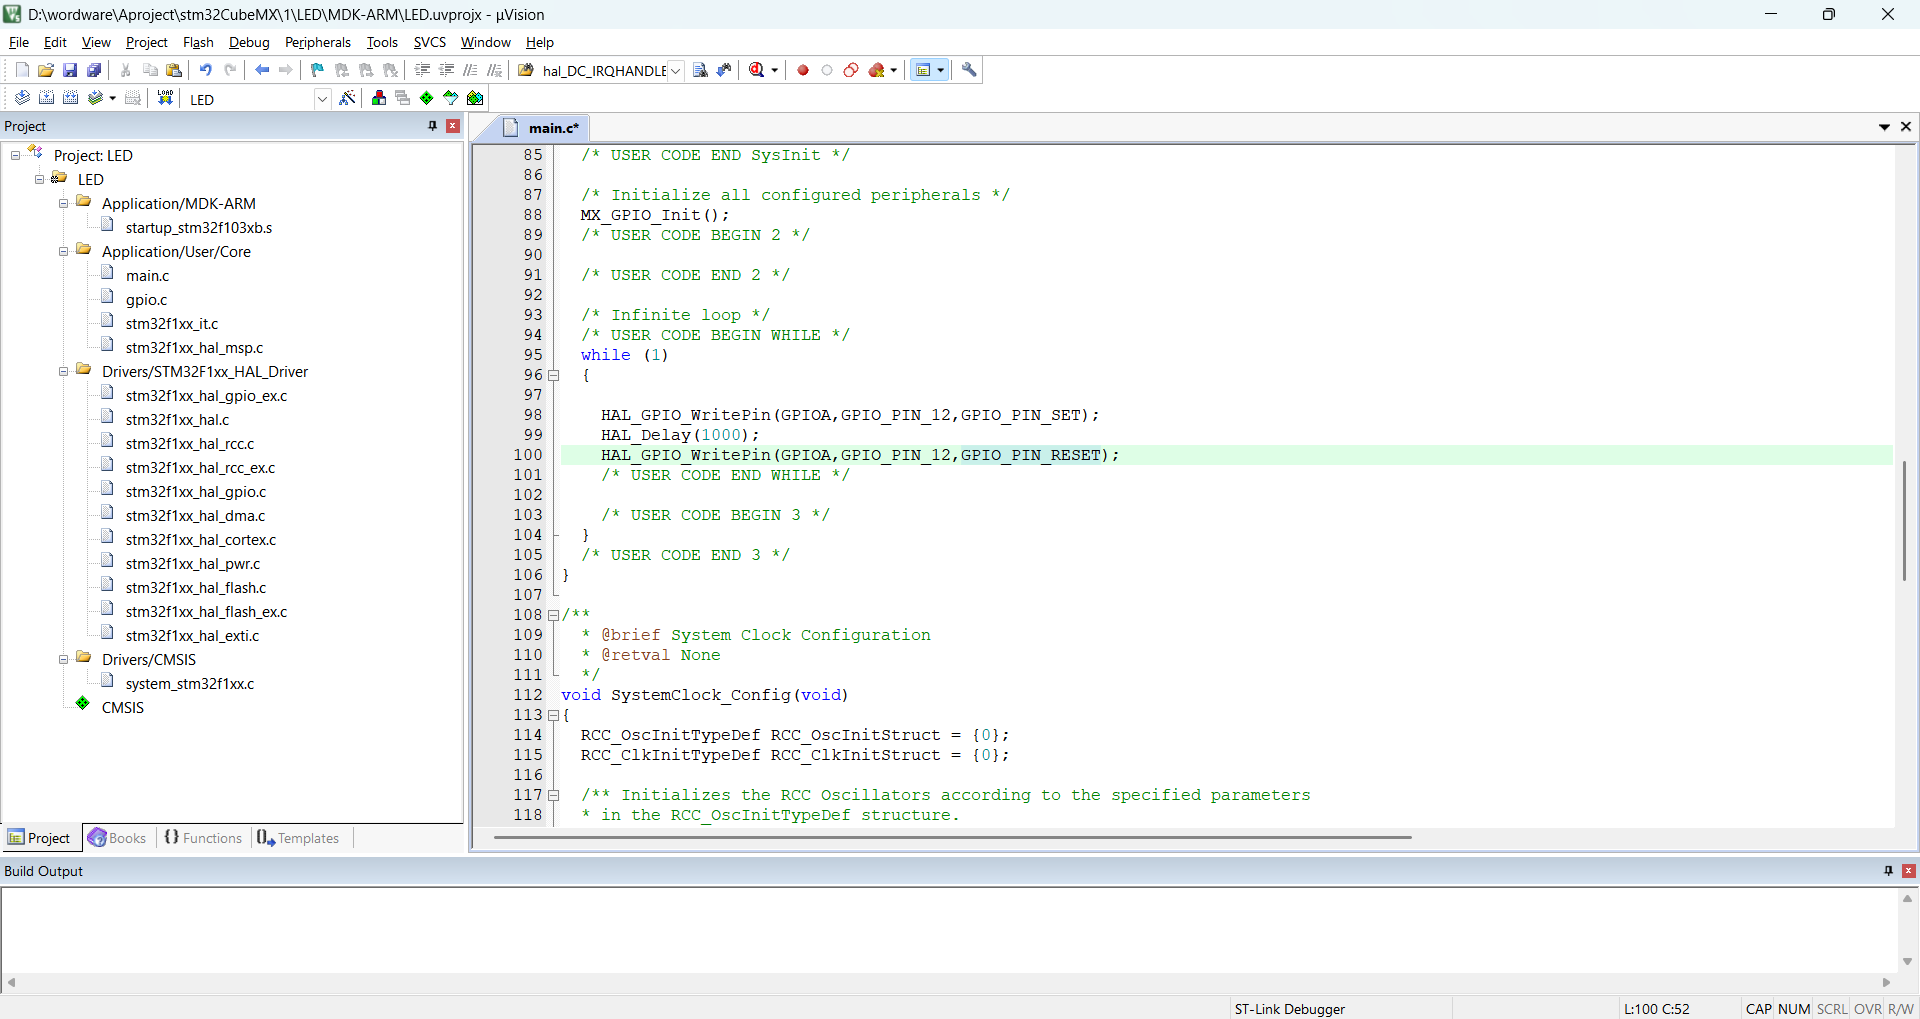Open Pack Installer icon
Screen dimensions: 1920x1019
[x=475, y=98]
